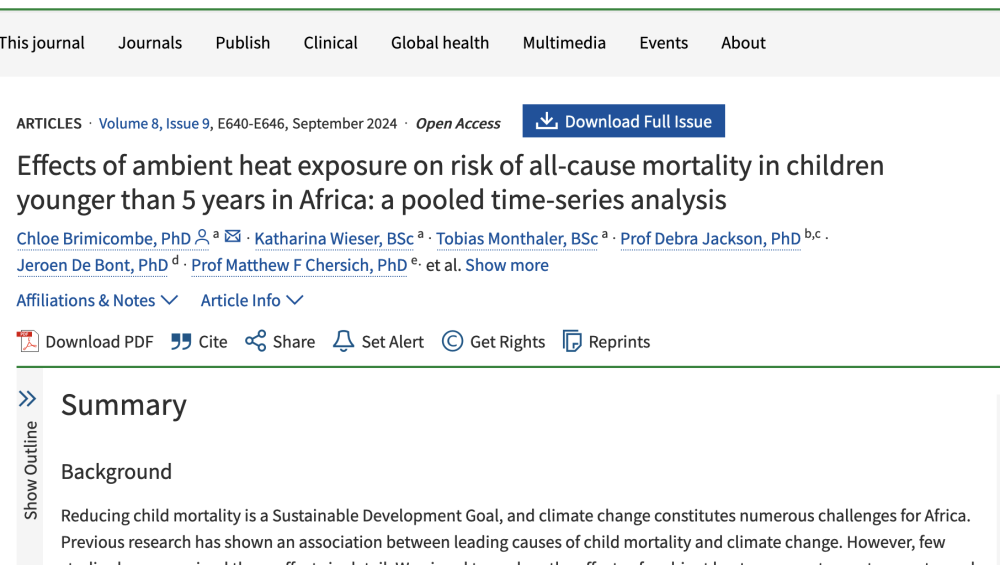Click the Download PDF icon

[x=28, y=342]
